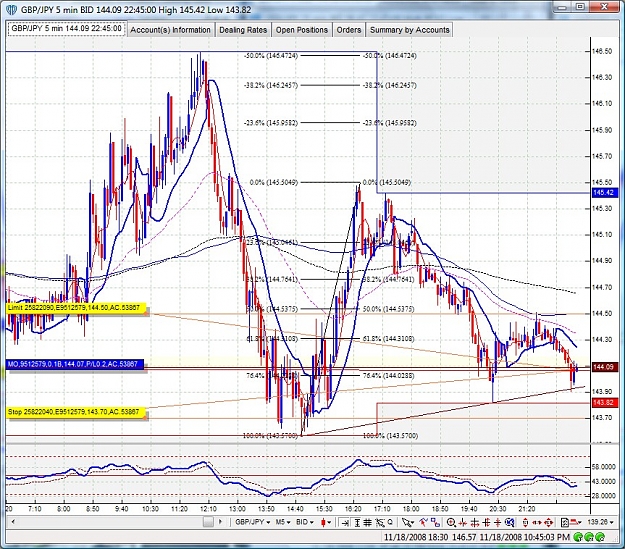Click the horizontal scale red arrows icon
Screen dimensions: 625x549
coord(537,523)
